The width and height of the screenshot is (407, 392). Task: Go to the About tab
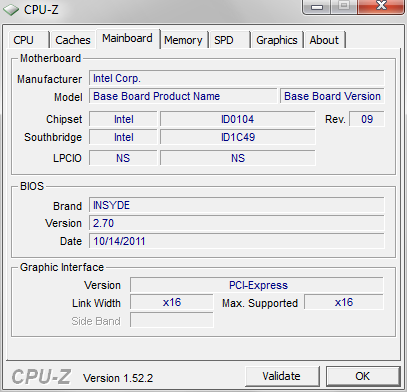324,40
